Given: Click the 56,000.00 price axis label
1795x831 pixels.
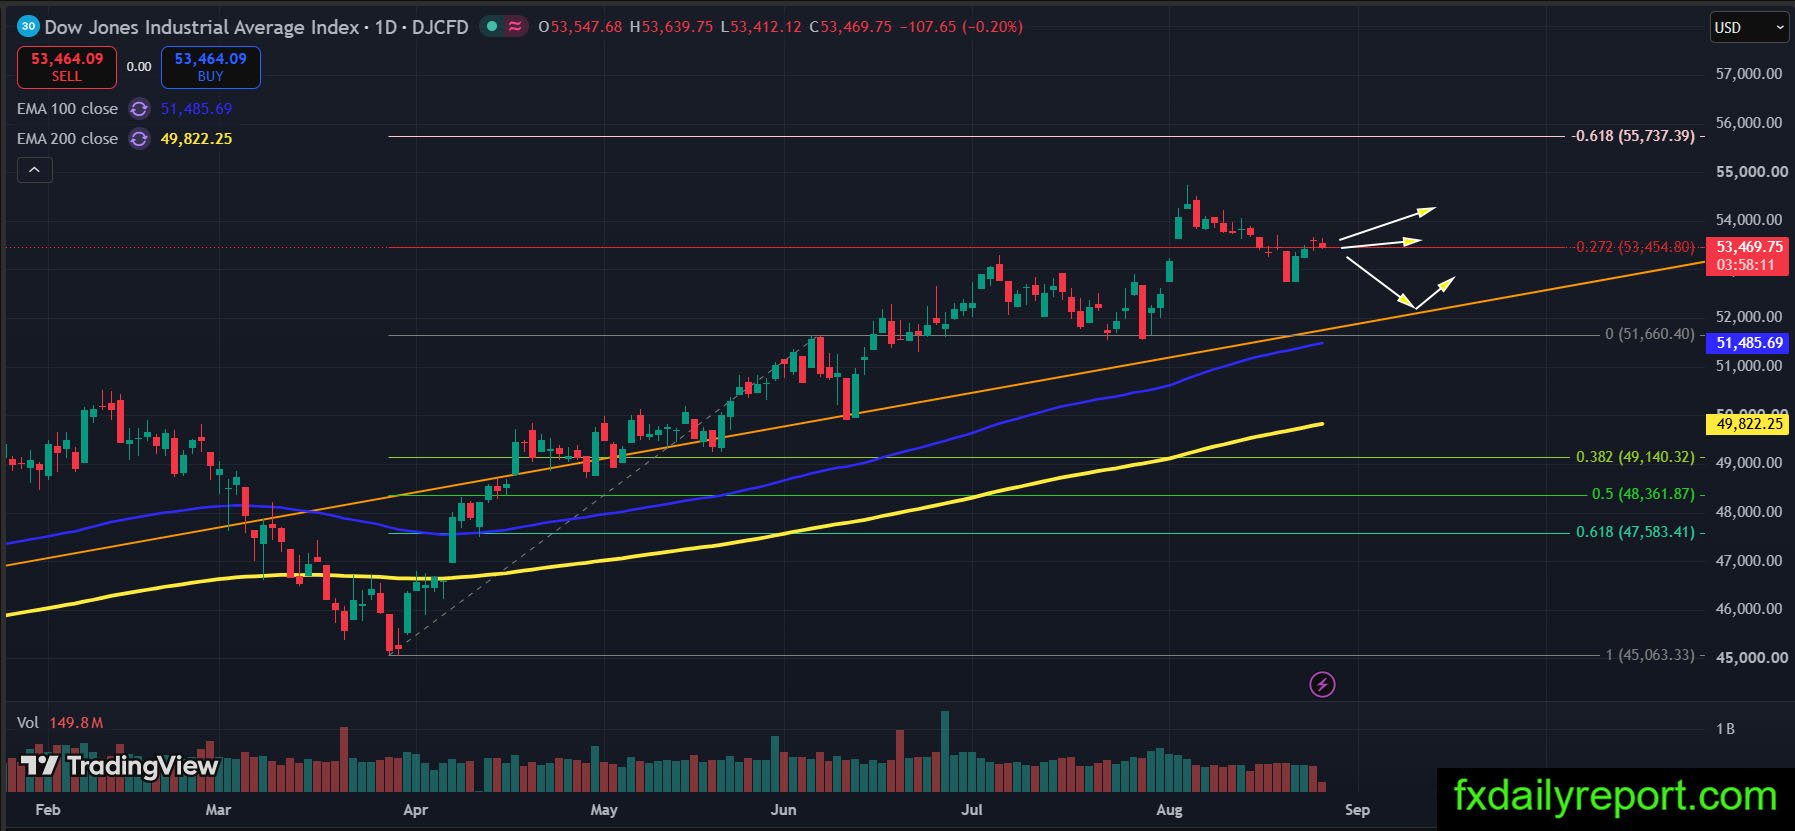Looking at the screenshot, I should [1749, 123].
